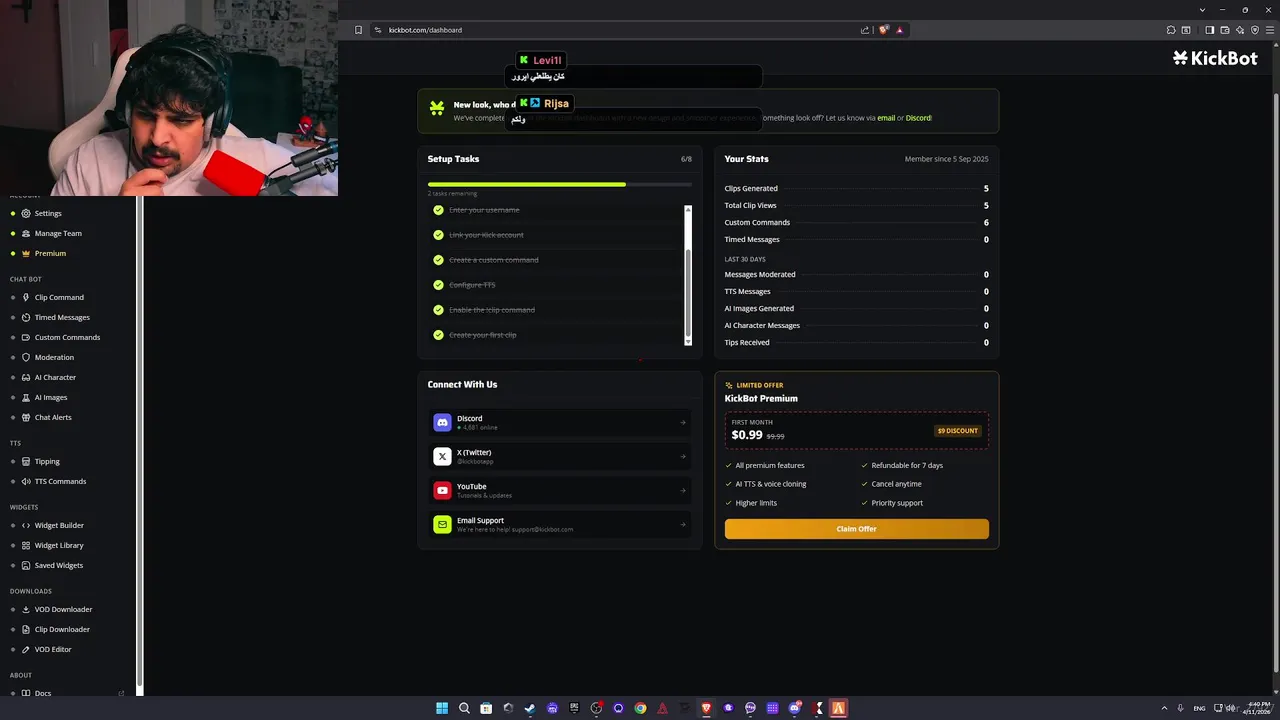Open Chat Alerts icon
Screen dimensions: 1280x720
tap(26, 417)
